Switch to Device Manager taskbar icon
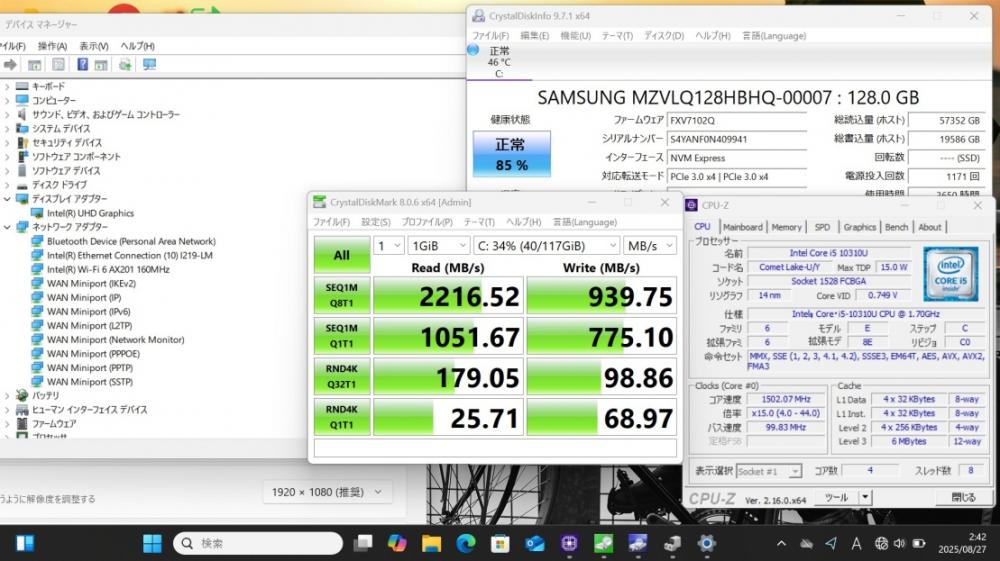Screen dimensions: 1000x561 tap(672, 543)
